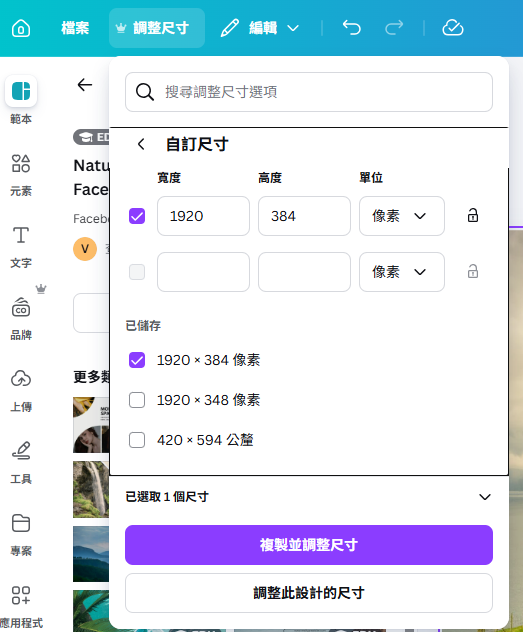Expand the 已選取 1 個尺寸 summary
523x632 pixels.
pyautogui.click(x=309, y=497)
